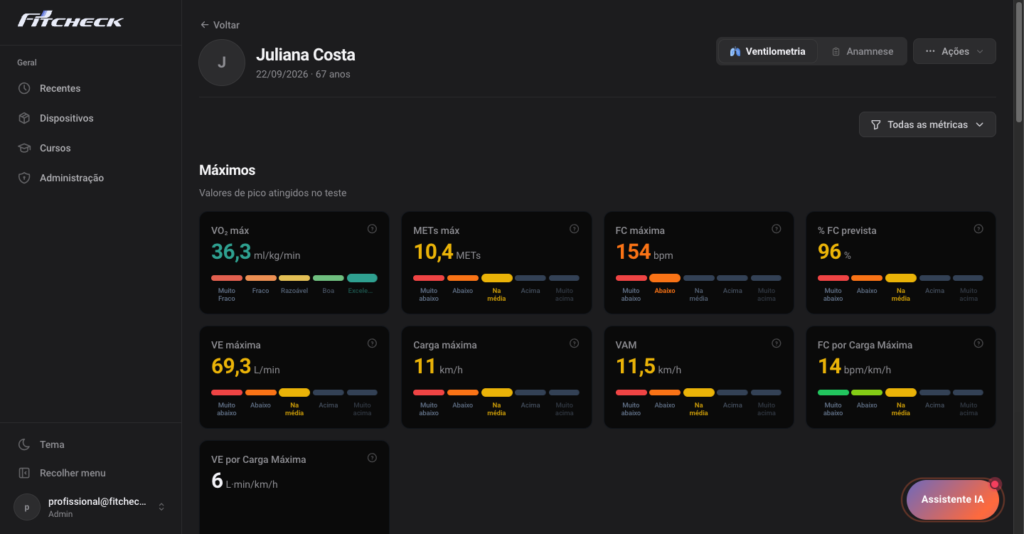This screenshot has height=534, width=1024.
Task: Open the Todas as métricas filter dropdown
Action: pyautogui.click(x=927, y=125)
